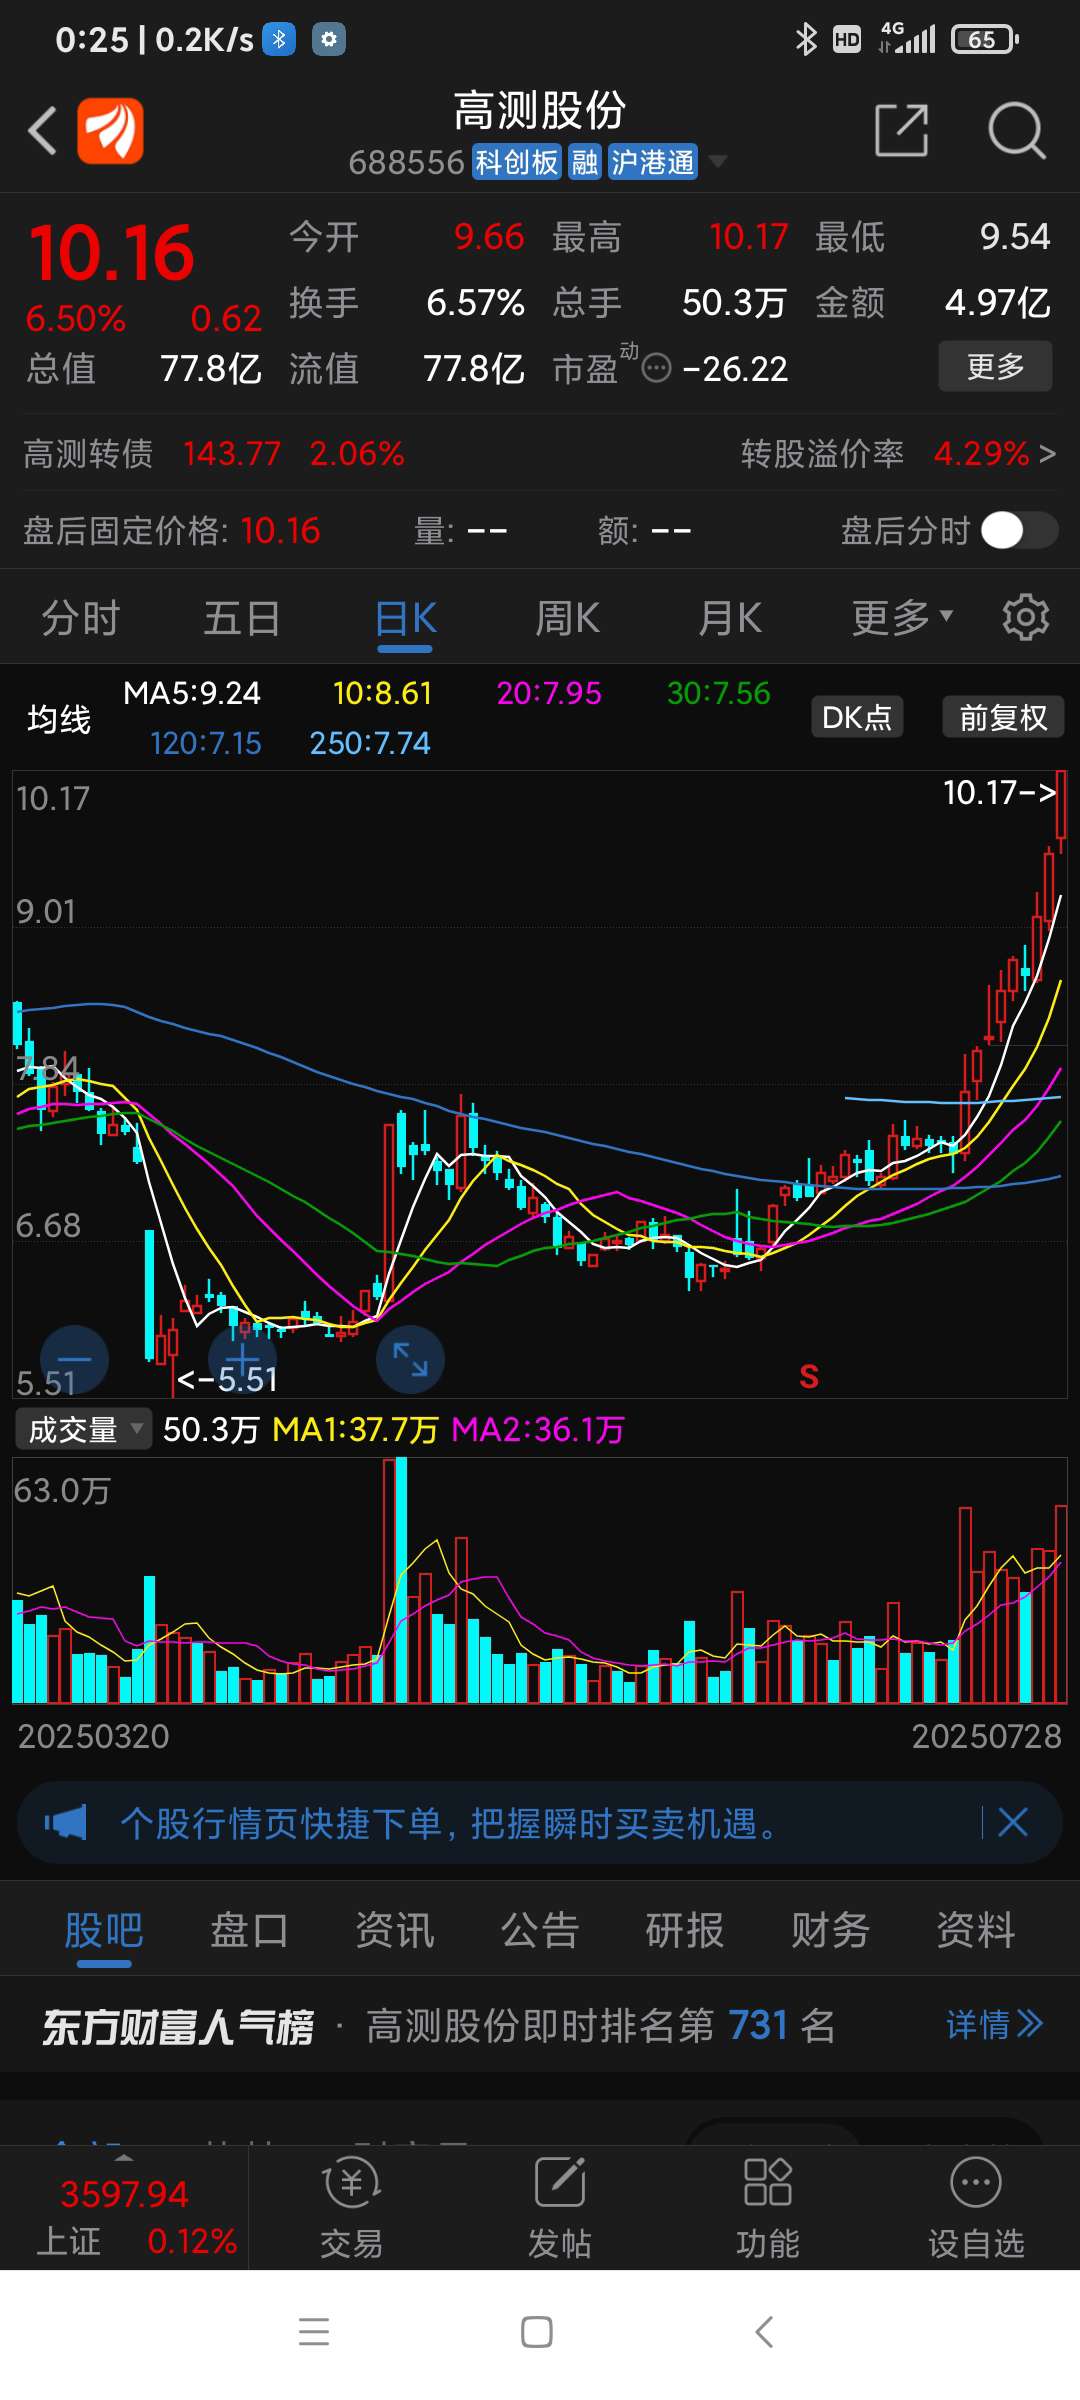Zoom in chart with plus icon
The width and height of the screenshot is (1080, 2400).
pyautogui.click(x=241, y=1359)
